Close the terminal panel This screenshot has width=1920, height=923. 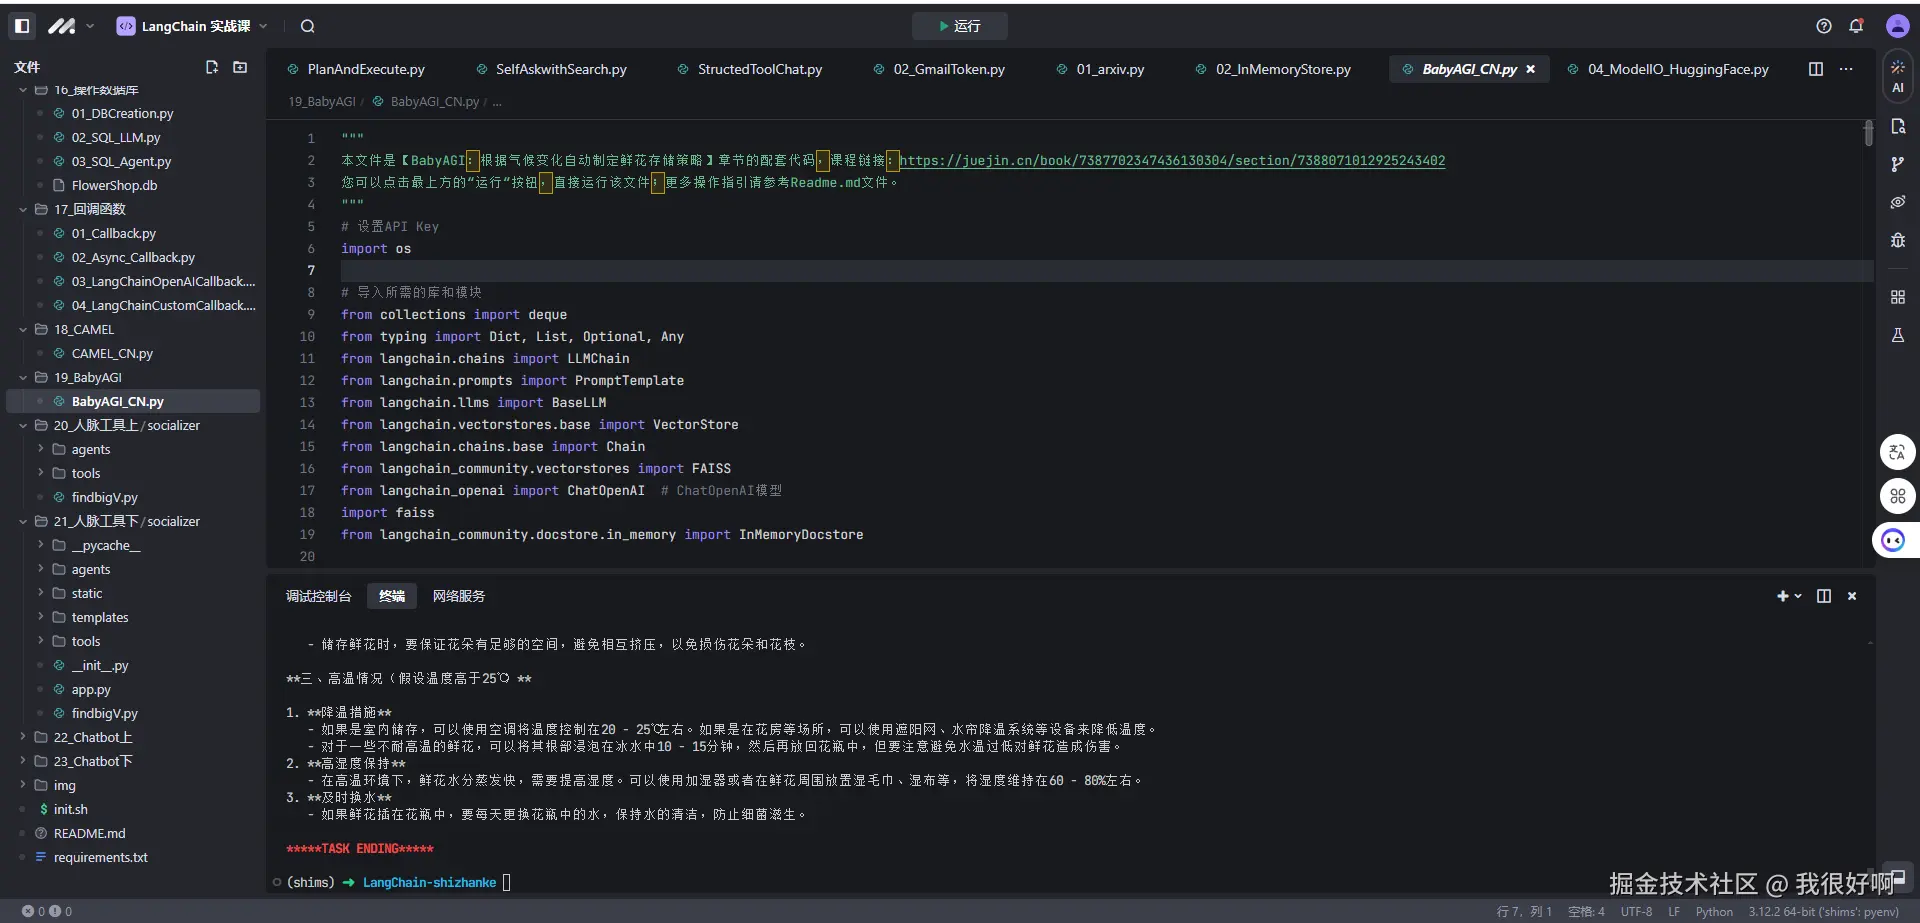1852,596
